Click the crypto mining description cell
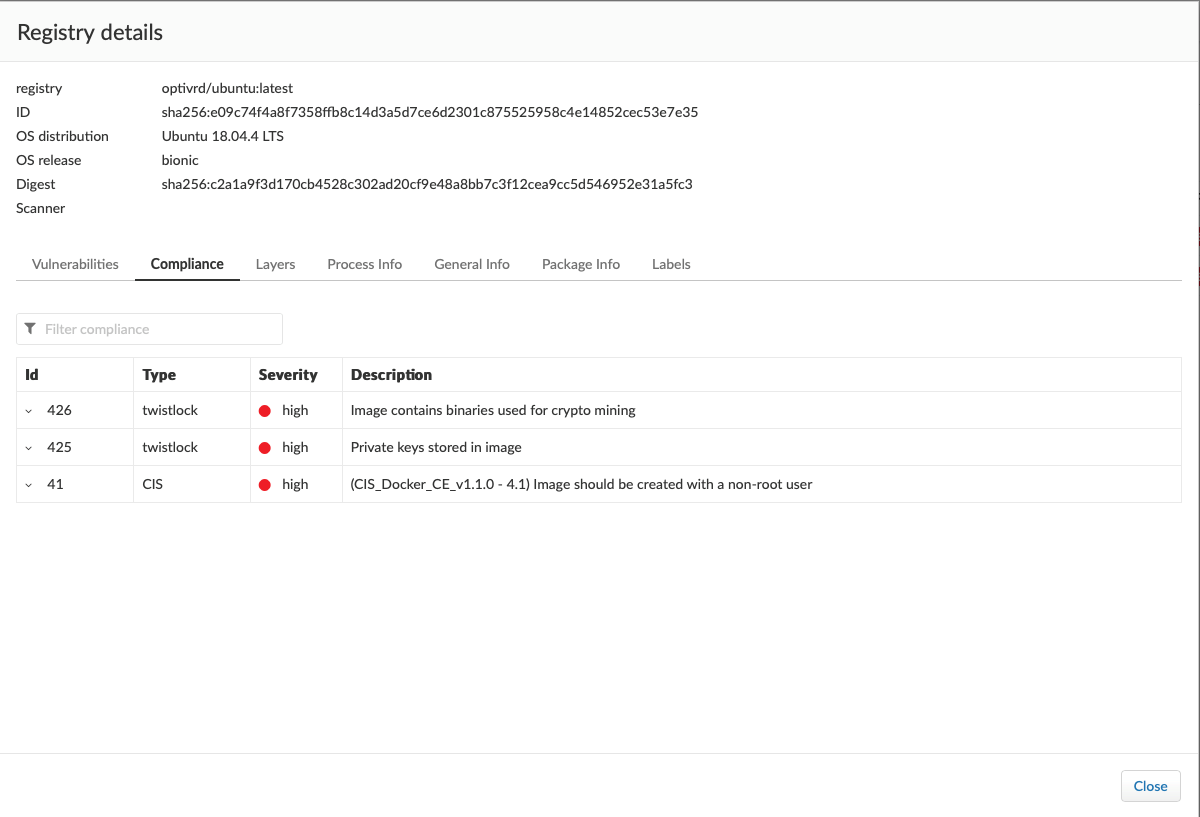 coord(493,410)
